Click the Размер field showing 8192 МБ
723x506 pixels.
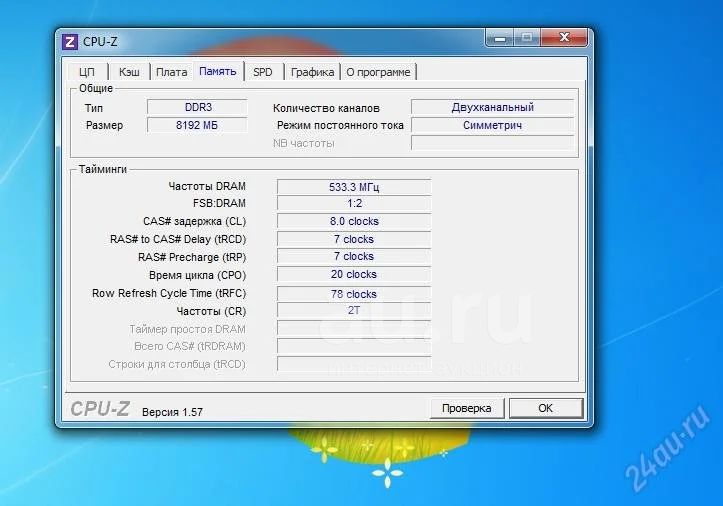(197, 125)
